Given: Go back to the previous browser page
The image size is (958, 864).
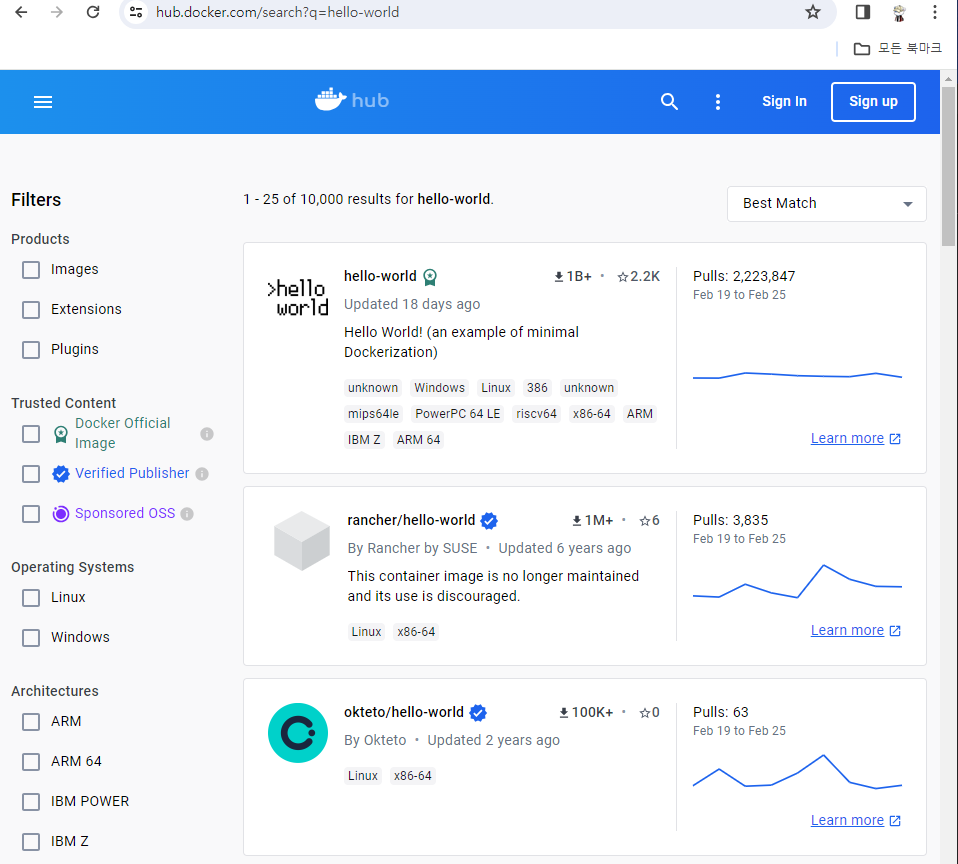Looking at the screenshot, I should tap(21, 12).
